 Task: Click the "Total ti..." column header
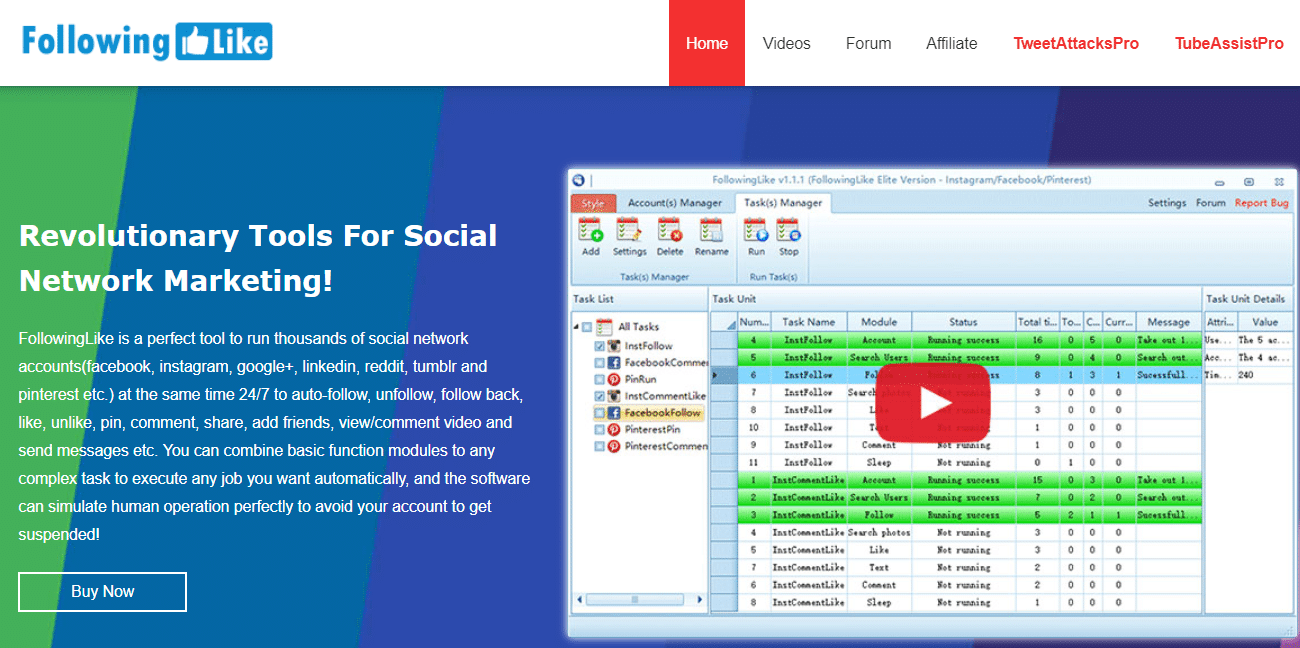[1037, 322]
